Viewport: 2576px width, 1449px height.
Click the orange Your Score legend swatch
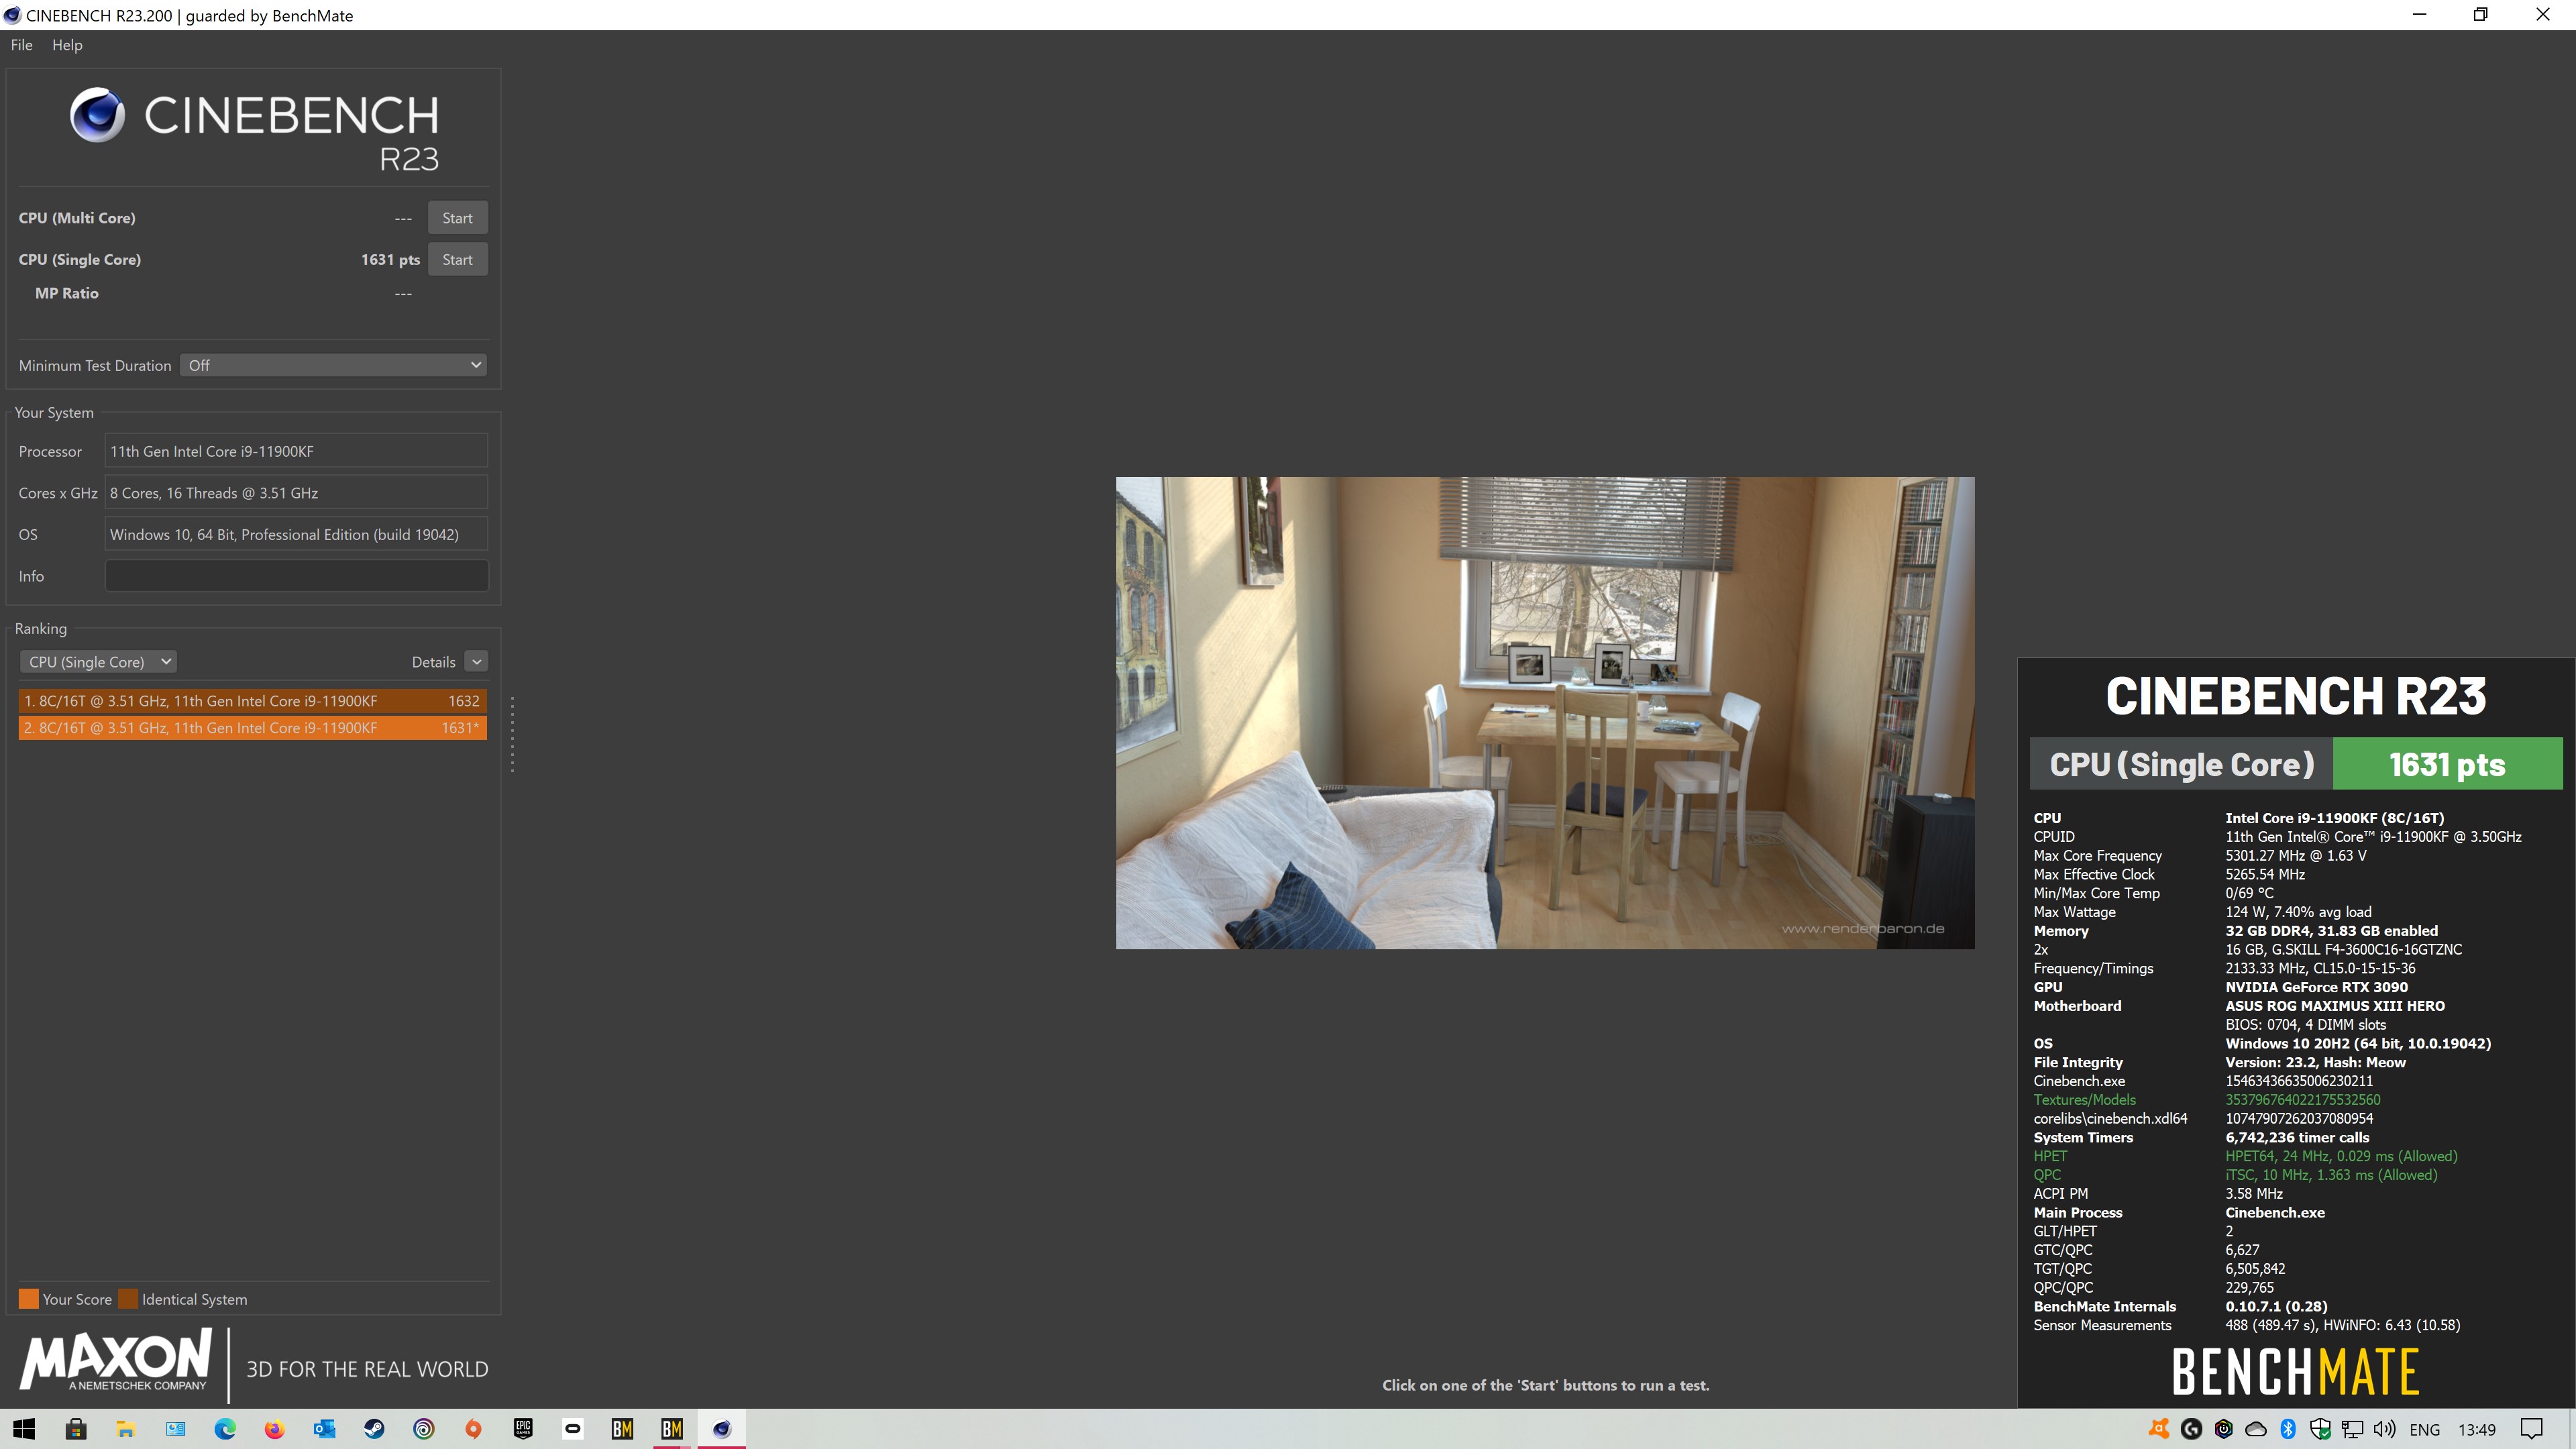click(x=28, y=1299)
